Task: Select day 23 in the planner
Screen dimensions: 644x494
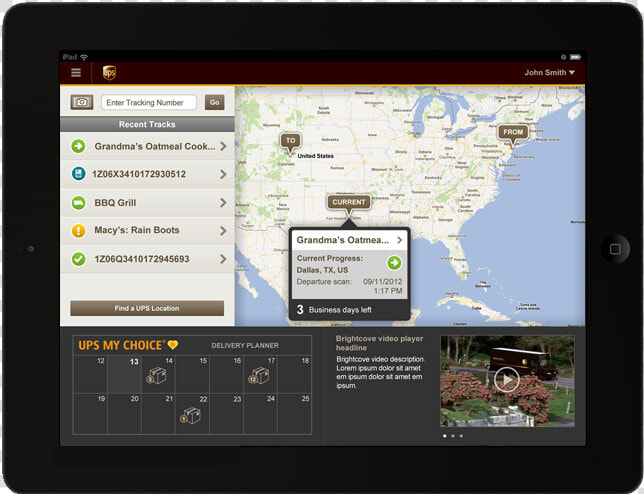Action: pyautogui.click(x=227, y=414)
